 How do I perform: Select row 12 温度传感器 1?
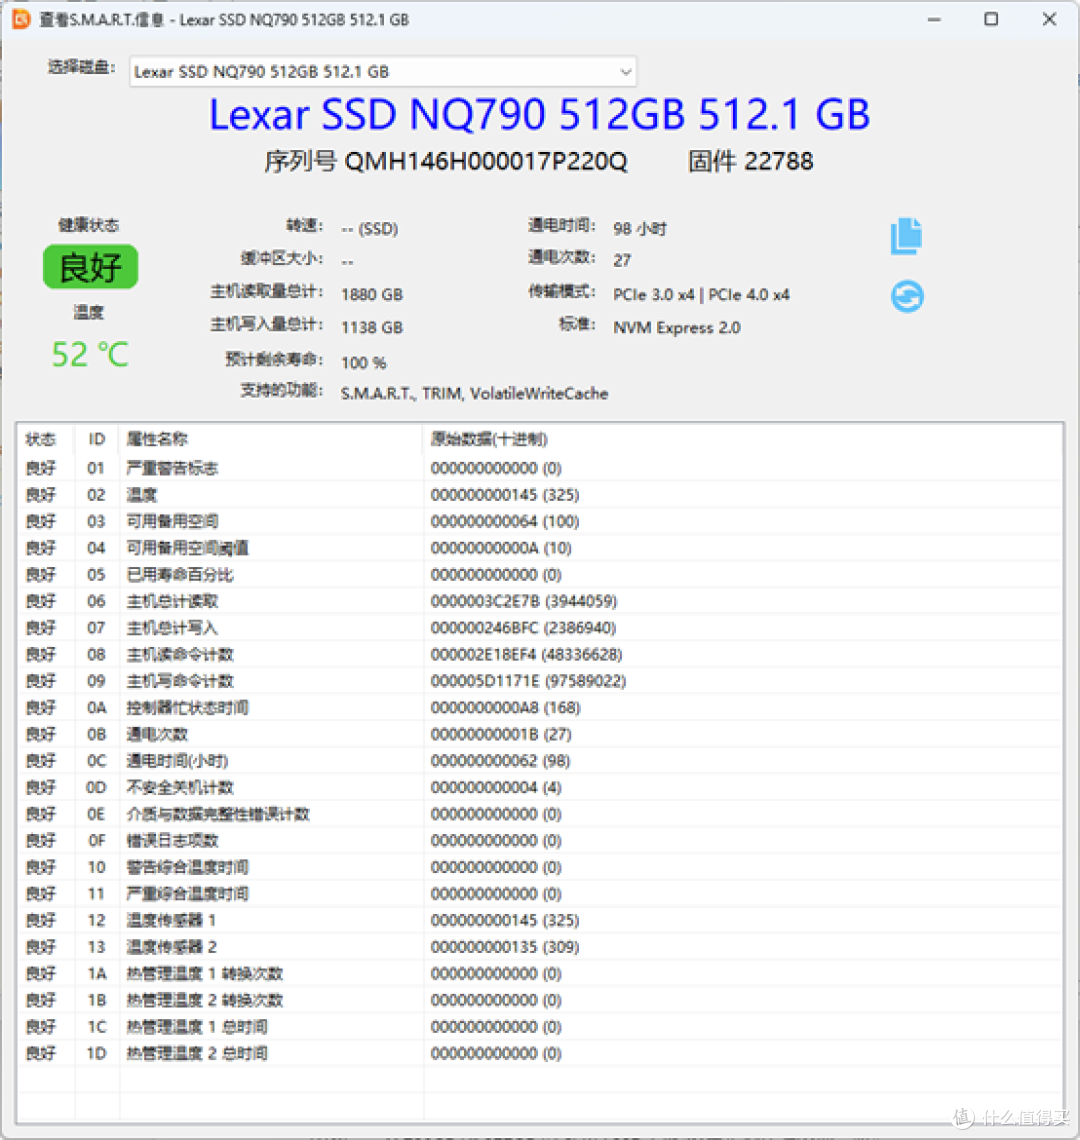[539, 920]
